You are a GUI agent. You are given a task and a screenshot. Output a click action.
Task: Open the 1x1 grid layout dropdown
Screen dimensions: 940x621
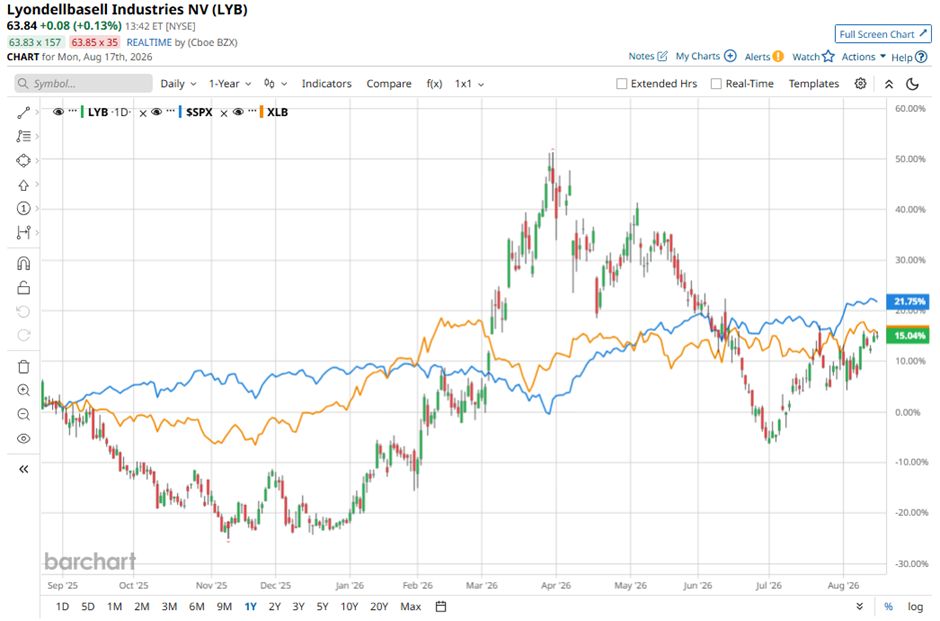(x=469, y=84)
